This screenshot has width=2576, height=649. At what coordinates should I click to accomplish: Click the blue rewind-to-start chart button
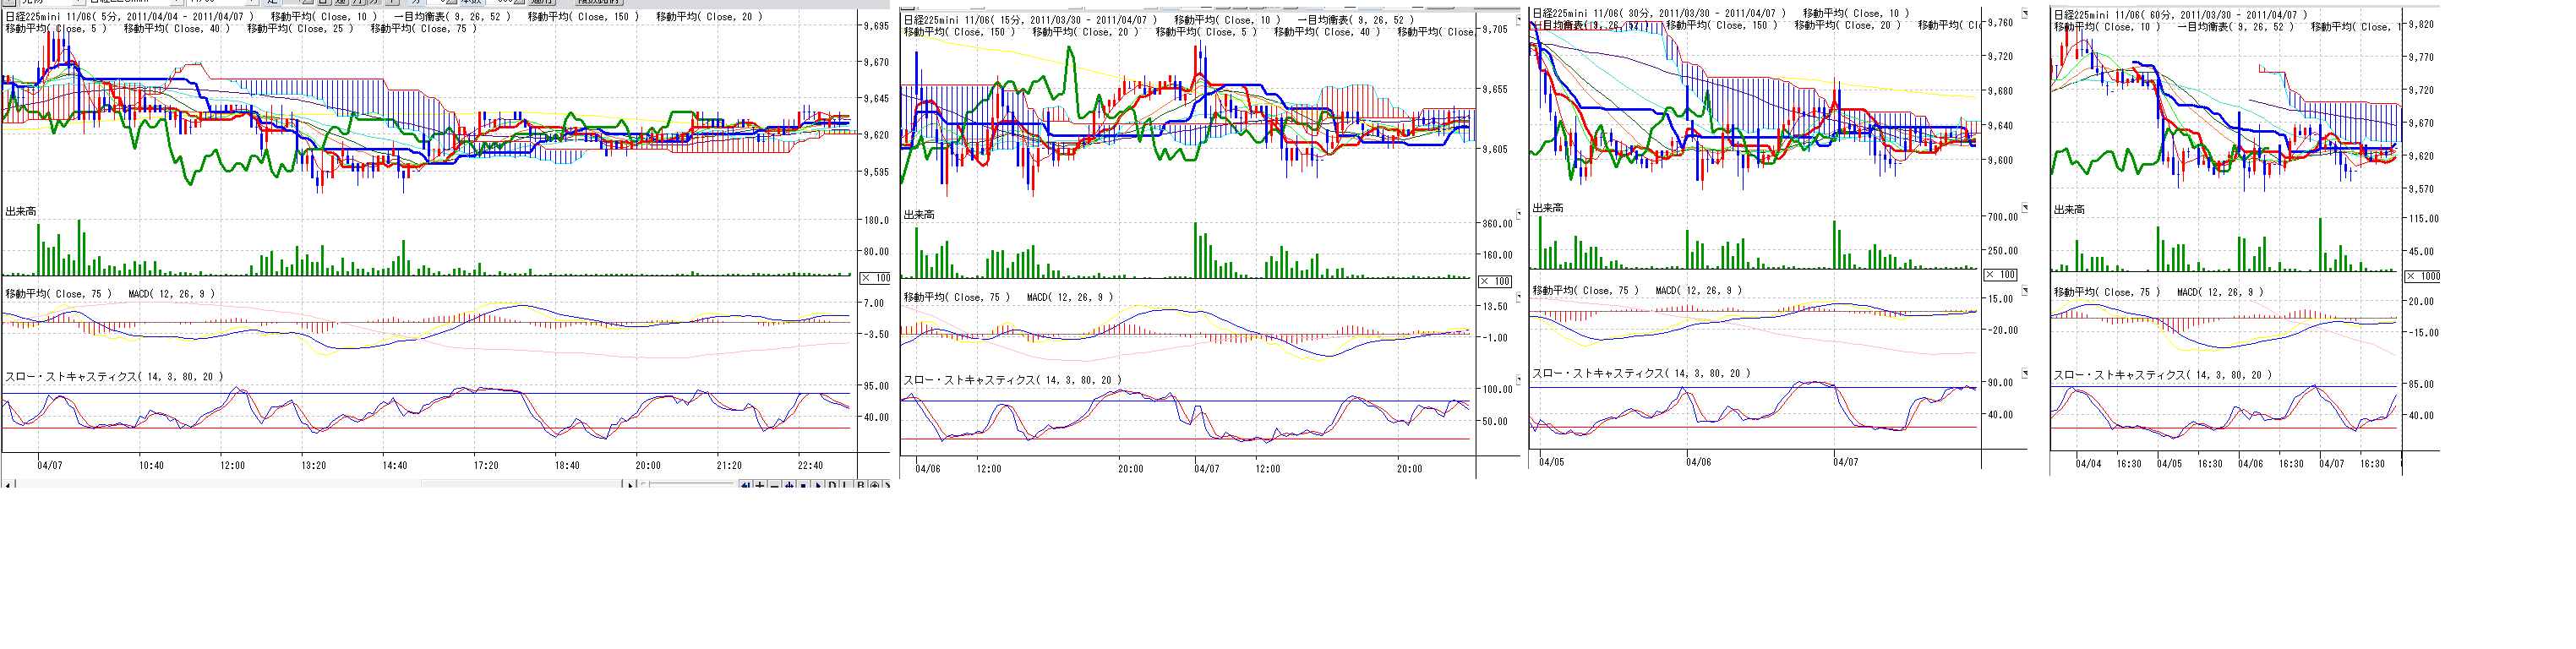(746, 486)
